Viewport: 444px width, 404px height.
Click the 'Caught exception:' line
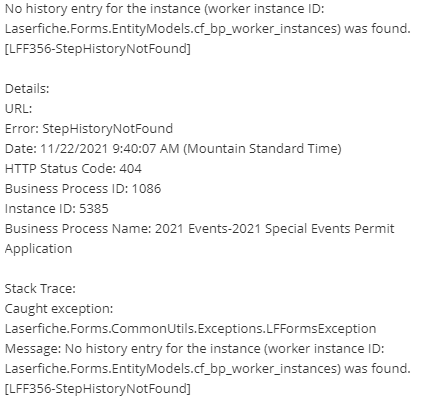59,309
